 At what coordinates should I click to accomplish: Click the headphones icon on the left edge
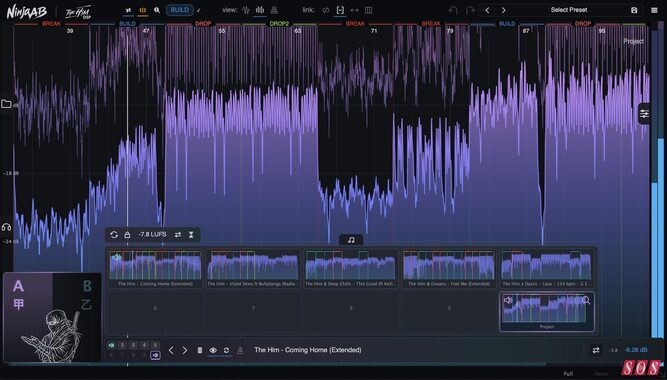coord(6,228)
